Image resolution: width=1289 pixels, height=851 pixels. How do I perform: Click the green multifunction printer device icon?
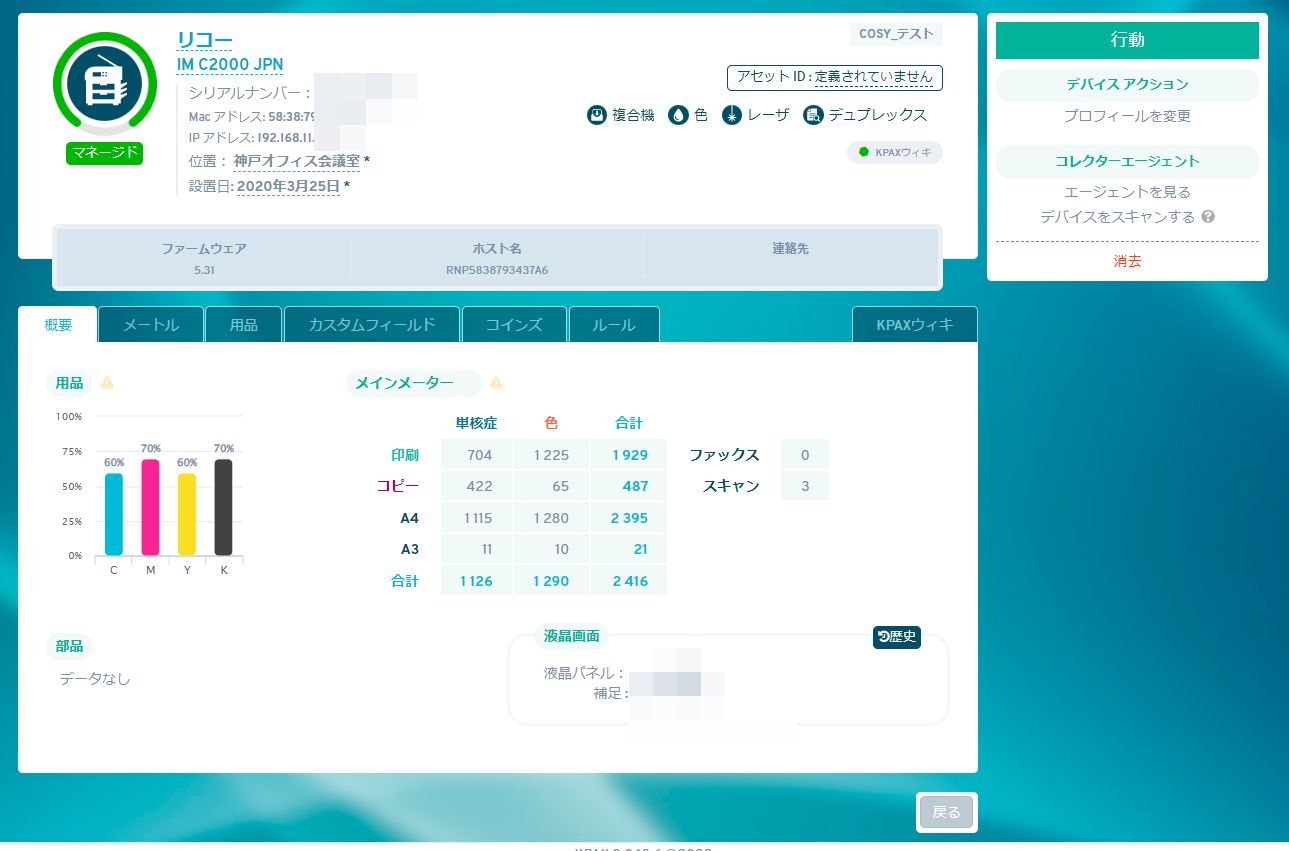[105, 86]
